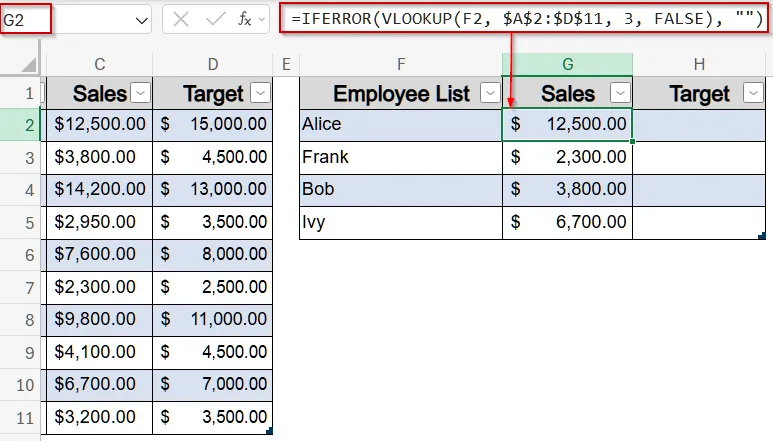The image size is (773, 441).
Task: Select column E header
Action: [286, 65]
